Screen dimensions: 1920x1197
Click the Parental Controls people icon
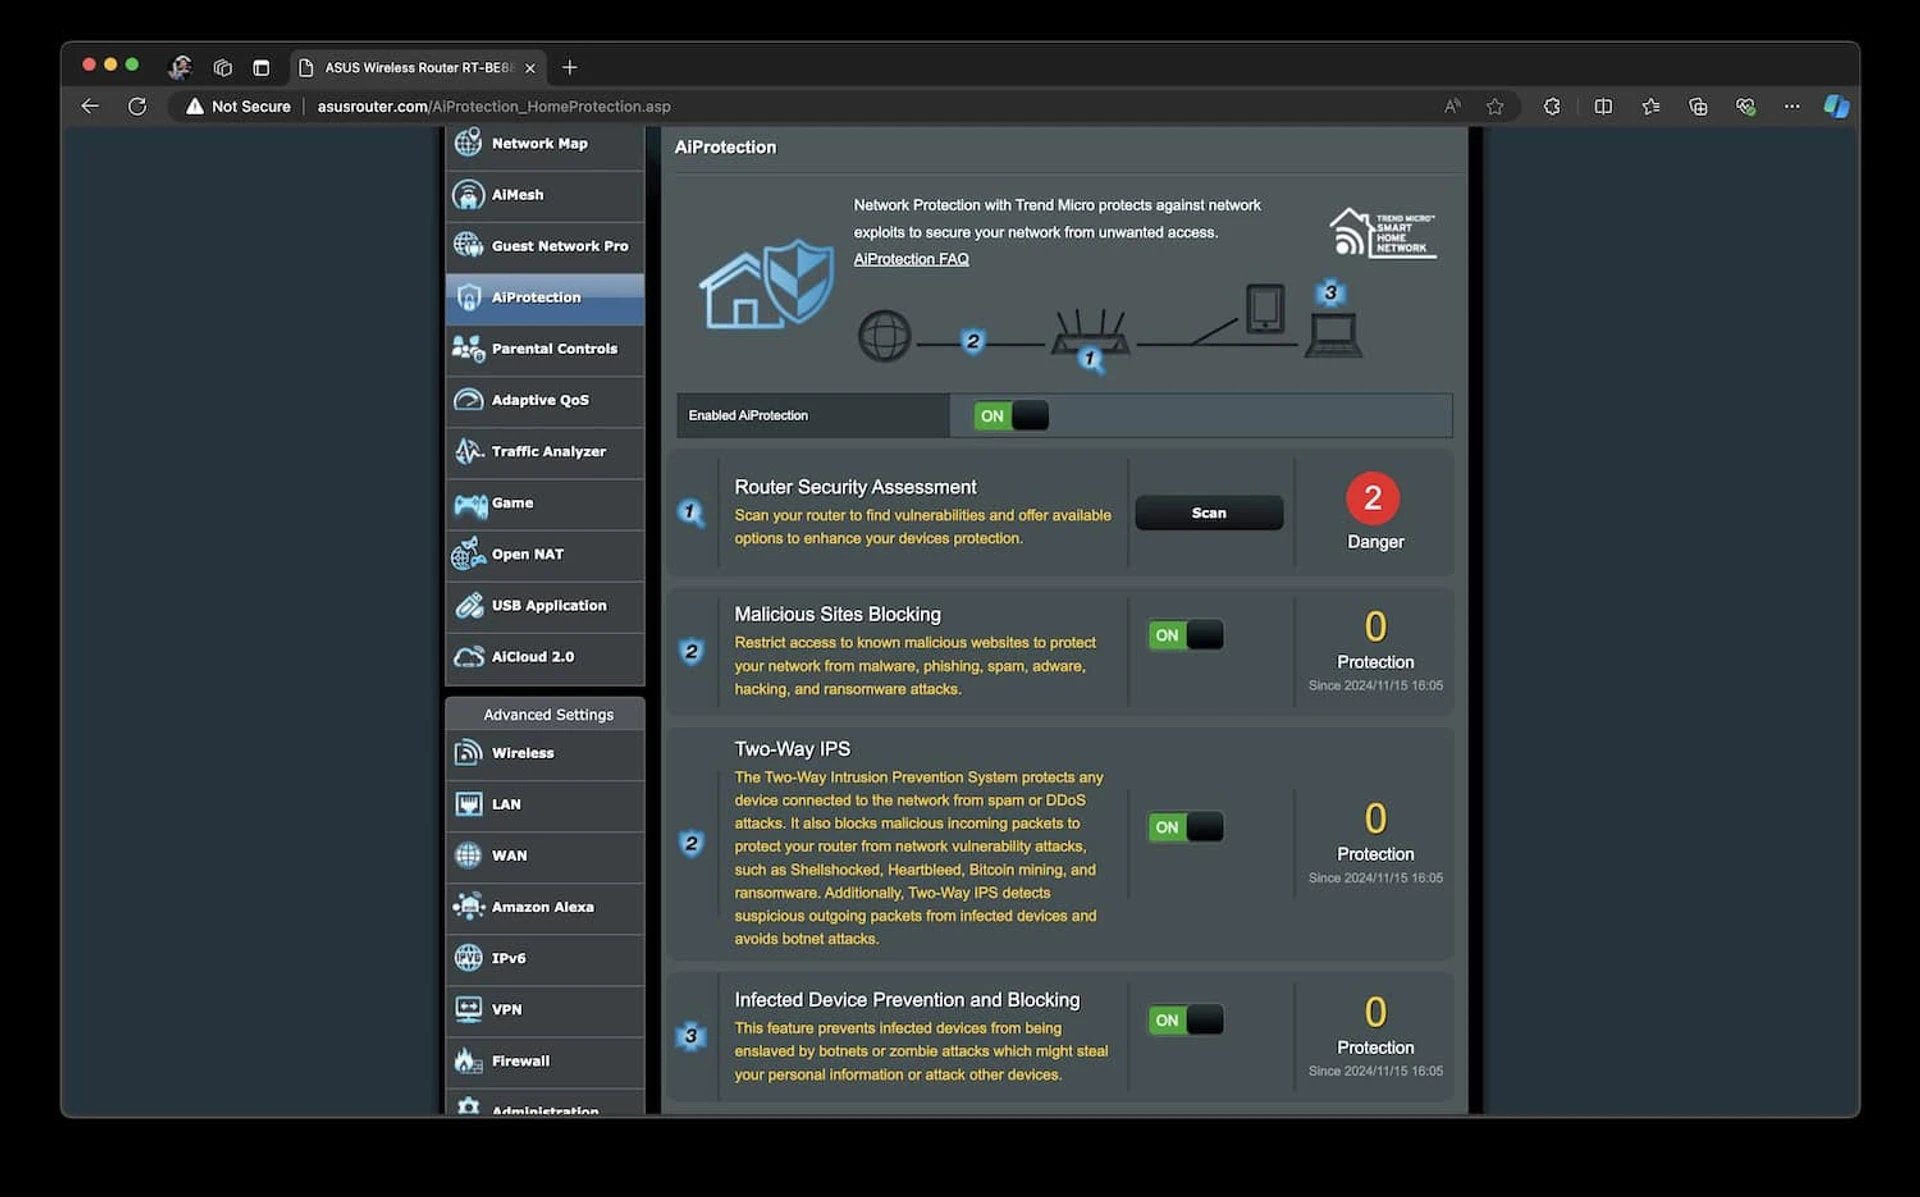[468, 348]
